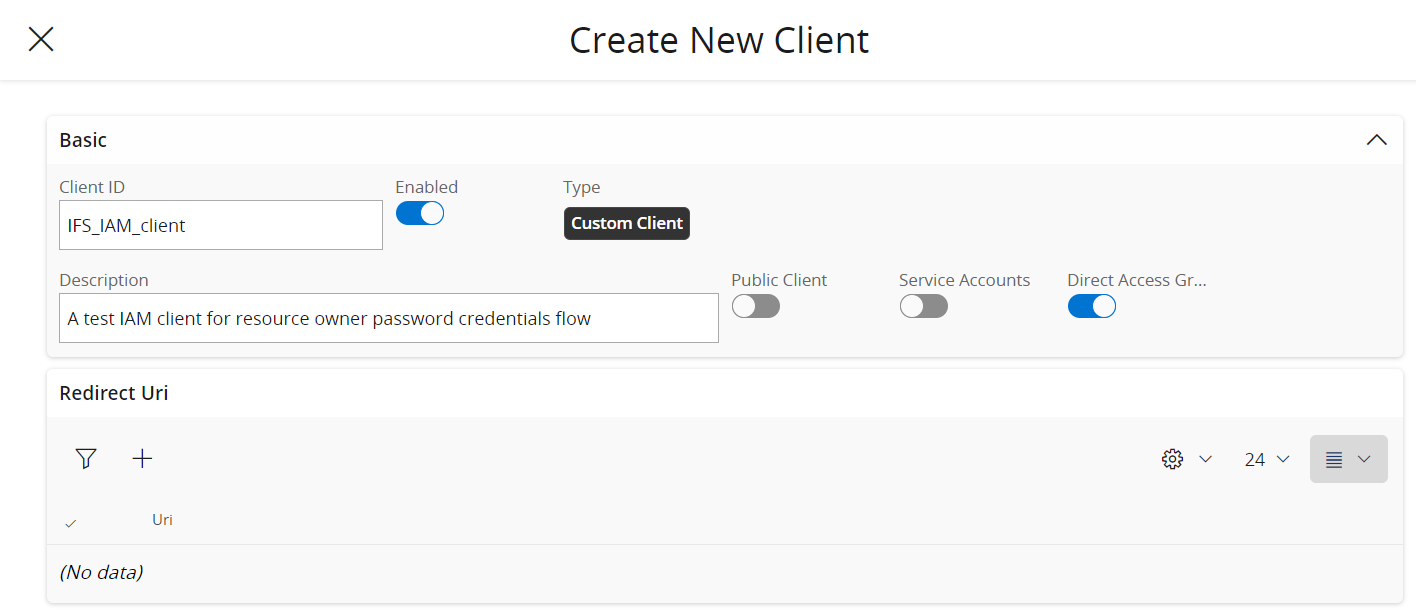Screen dimensions: 1416x612
Task: Click the checkmark column selector
Action: click(x=69, y=520)
